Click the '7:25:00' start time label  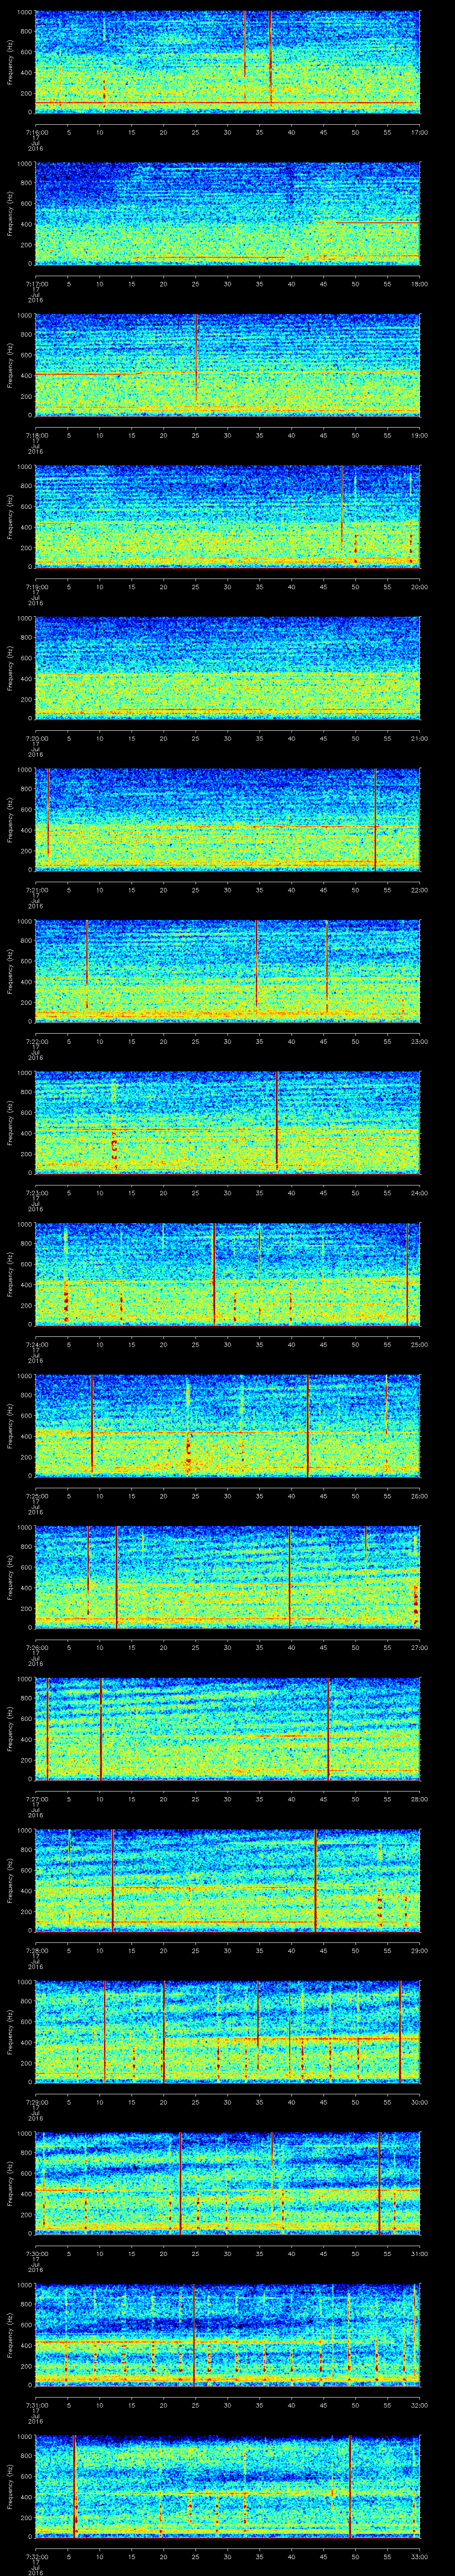point(36,1496)
